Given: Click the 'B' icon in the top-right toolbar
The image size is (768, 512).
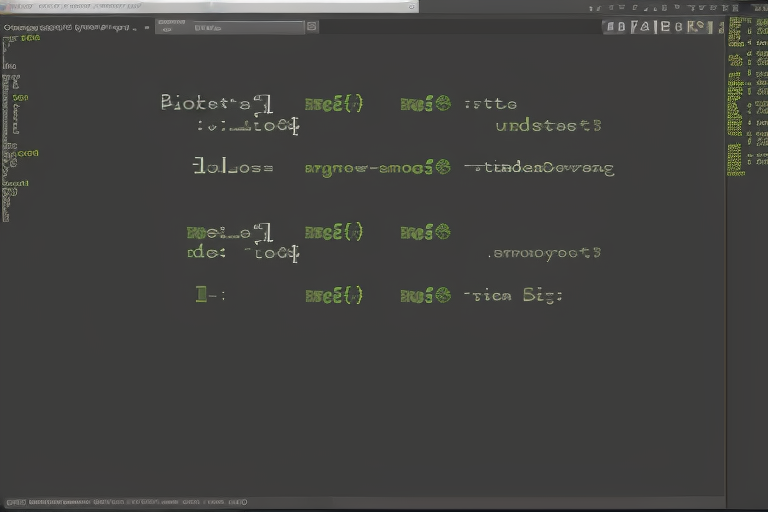Looking at the screenshot, I should [x=666, y=27].
